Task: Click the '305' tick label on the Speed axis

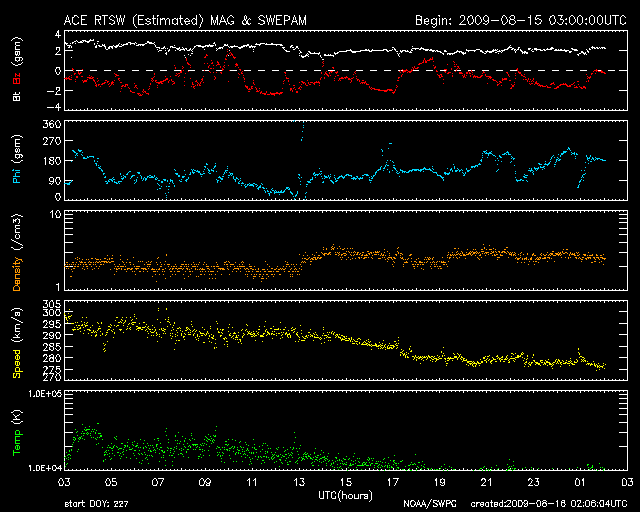Action: (52, 304)
